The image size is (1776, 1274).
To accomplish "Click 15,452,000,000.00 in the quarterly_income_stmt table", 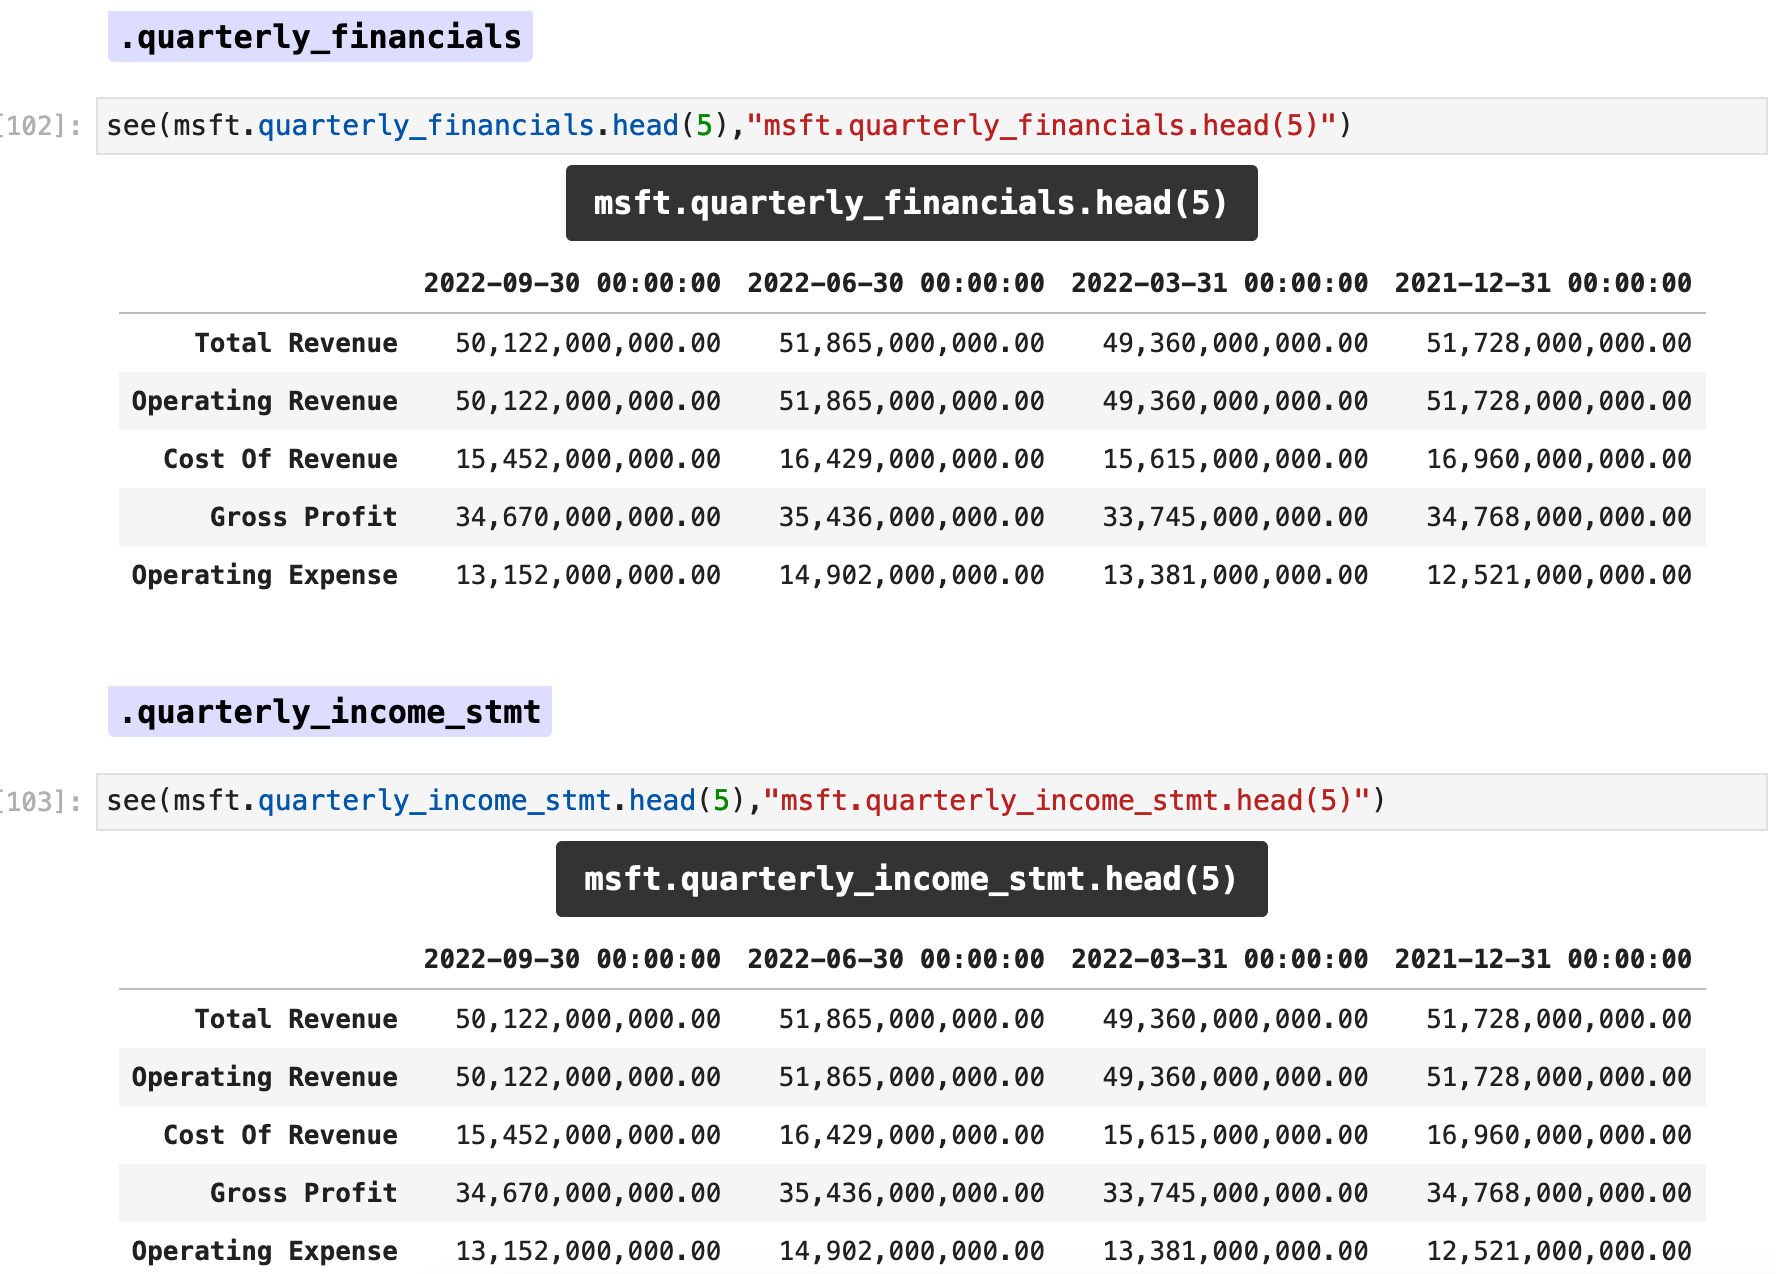I will 588,1135.
